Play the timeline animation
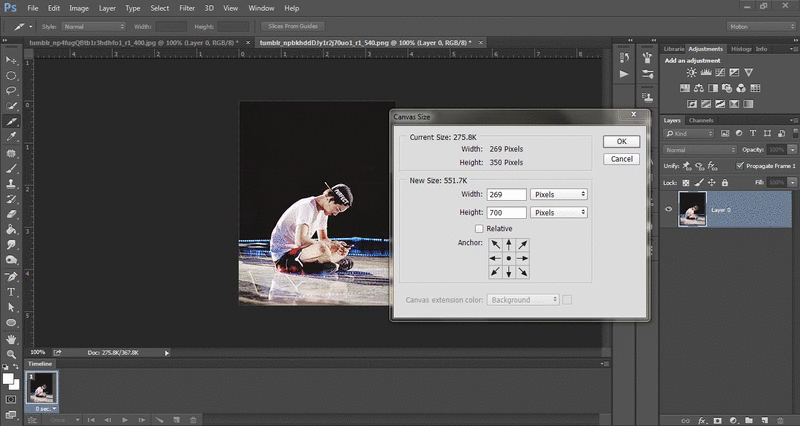Image resolution: width=800 pixels, height=426 pixels. (x=123, y=420)
